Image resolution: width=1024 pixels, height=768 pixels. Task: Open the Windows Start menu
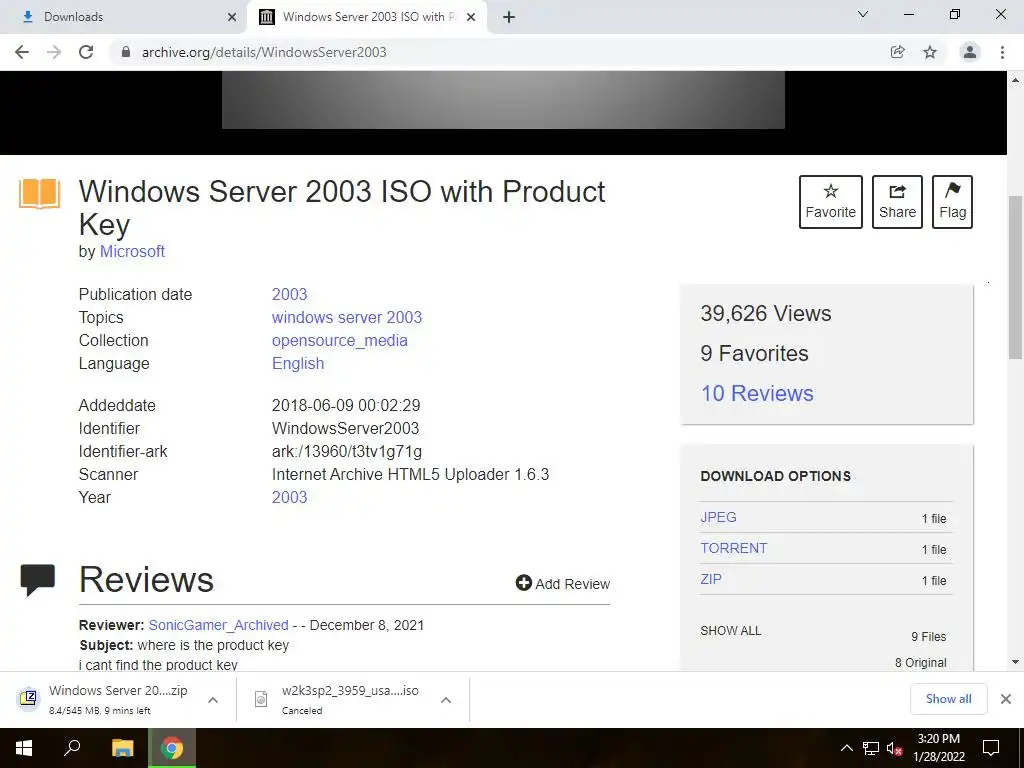click(x=24, y=748)
